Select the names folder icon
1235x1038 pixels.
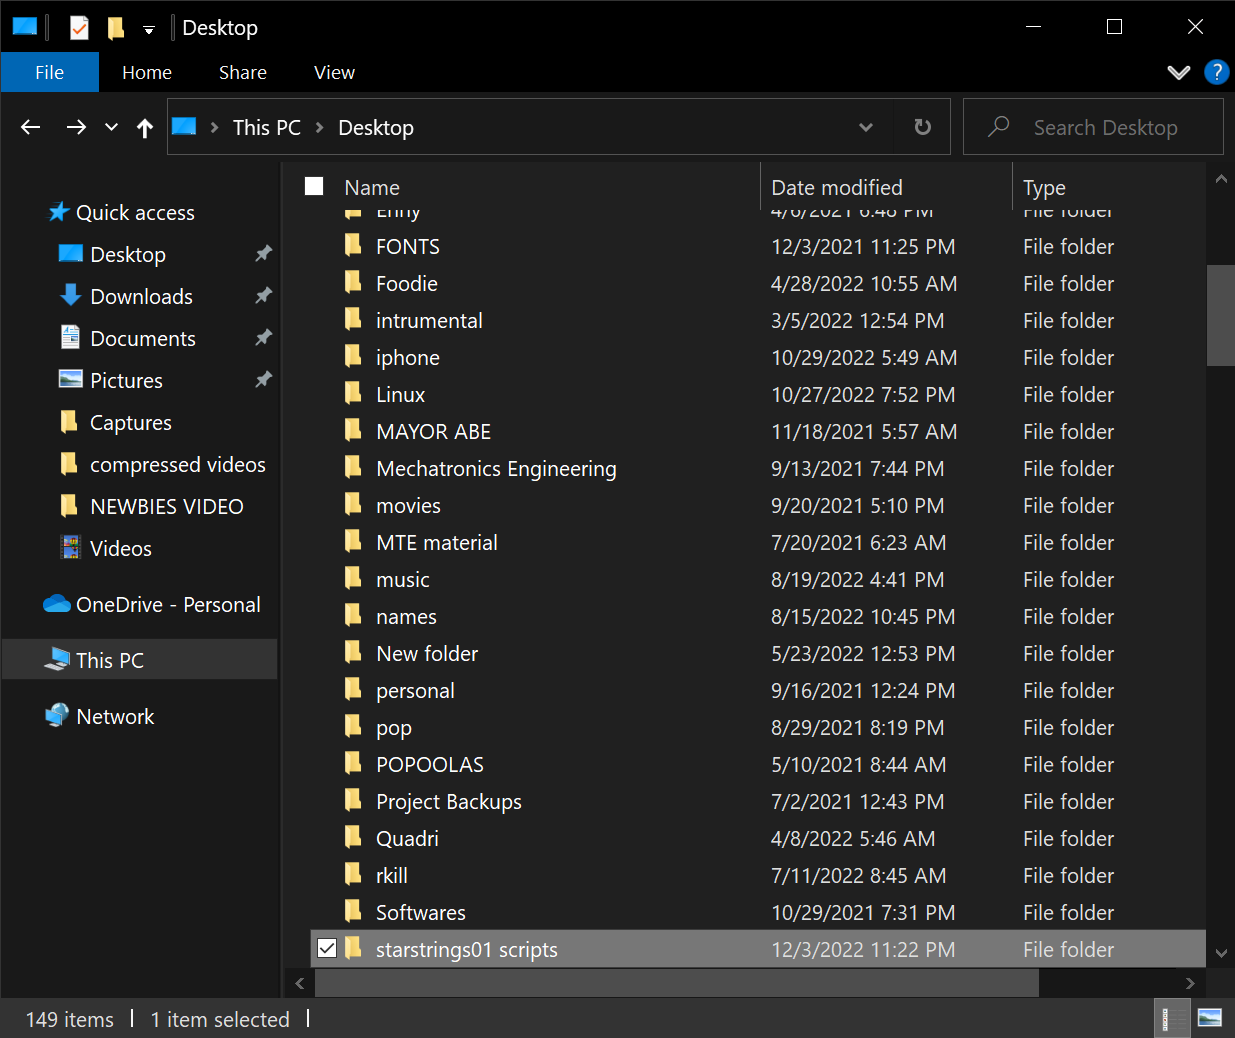tap(353, 615)
